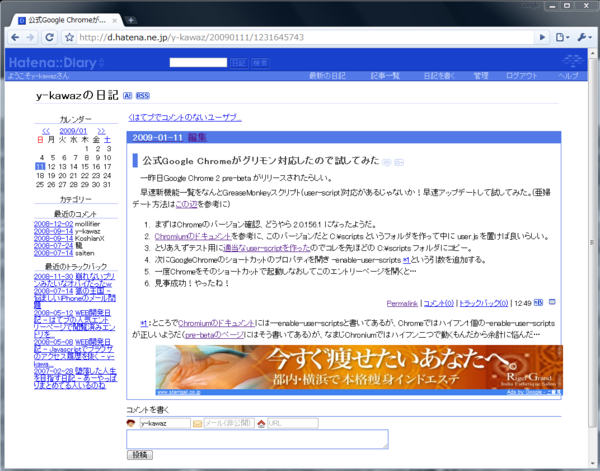
Task: Open Chromiumのドキュメント link in step 2
Action: [193, 236]
